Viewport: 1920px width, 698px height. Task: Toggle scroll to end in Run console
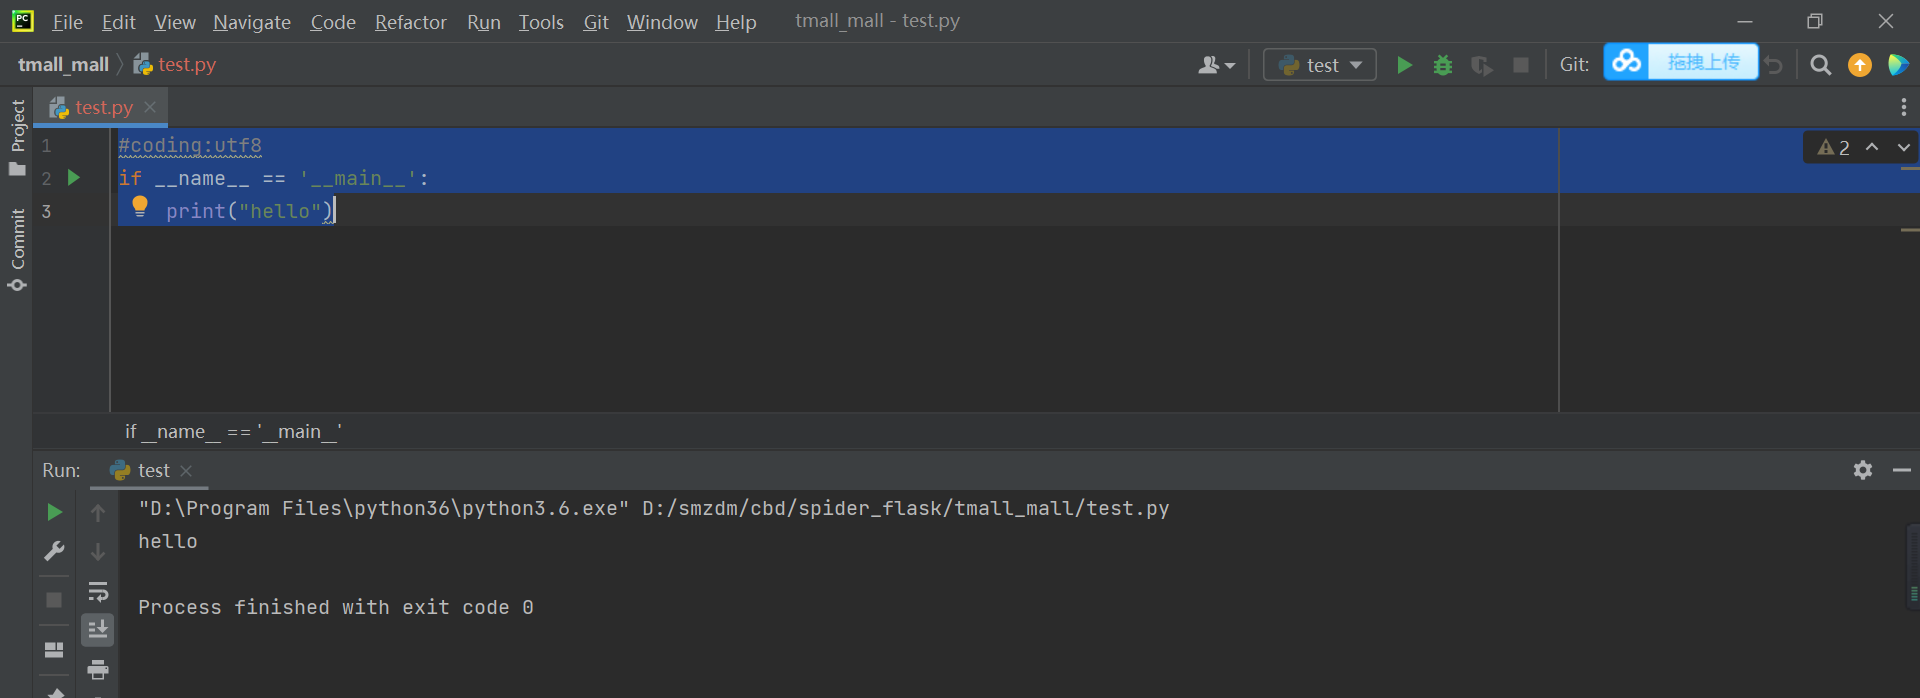pyautogui.click(x=98, y=629)
